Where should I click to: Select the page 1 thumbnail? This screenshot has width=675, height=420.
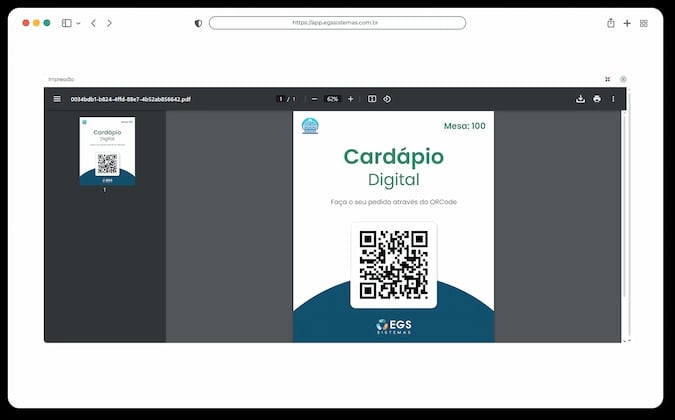[x=107, y=151]
